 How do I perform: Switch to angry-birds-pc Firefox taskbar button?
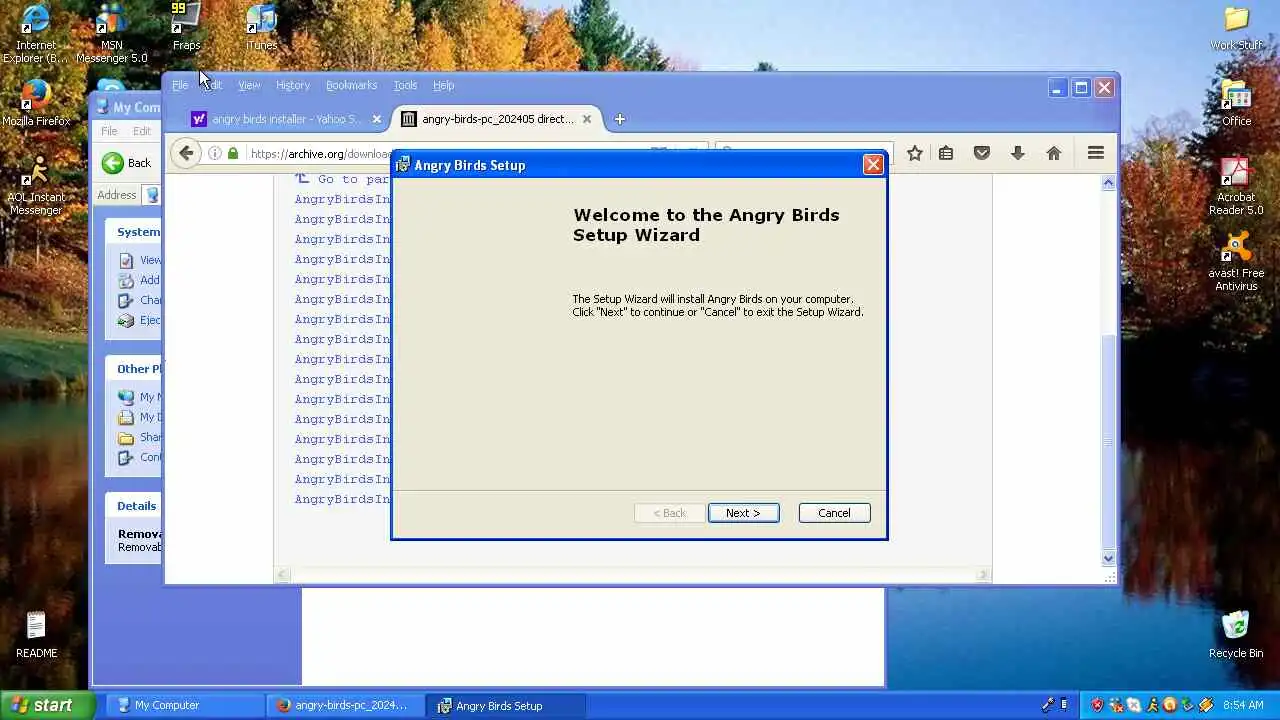(346, 705)
